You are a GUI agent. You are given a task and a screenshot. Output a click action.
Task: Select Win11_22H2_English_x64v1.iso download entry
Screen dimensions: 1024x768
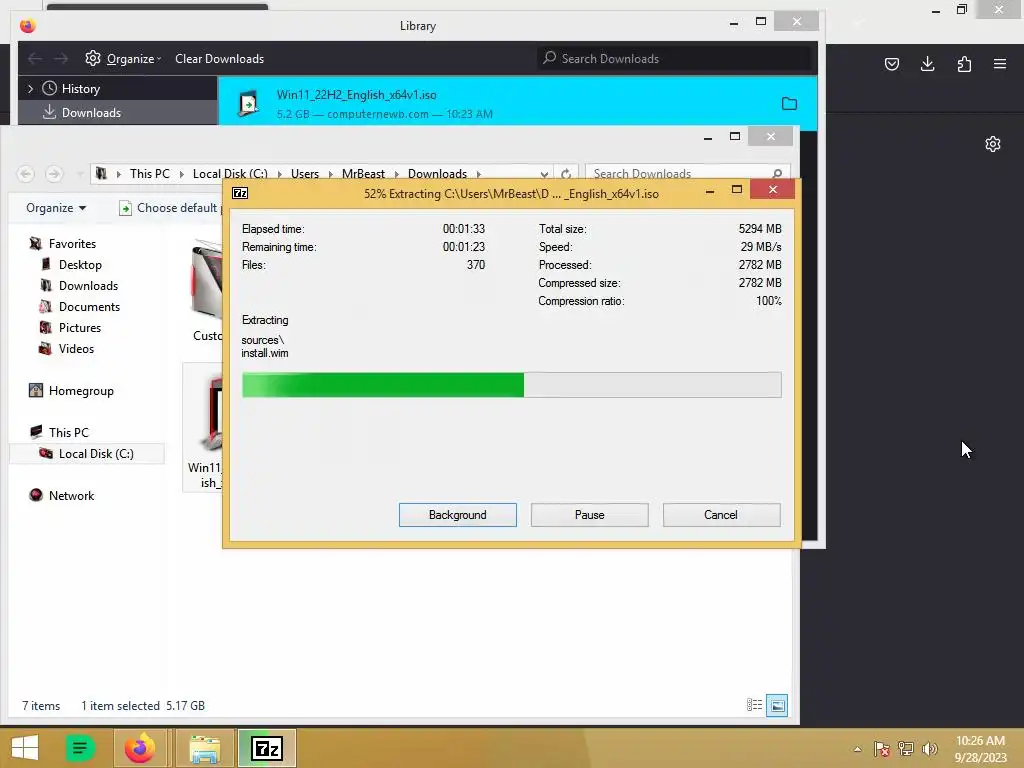[517, 103]
